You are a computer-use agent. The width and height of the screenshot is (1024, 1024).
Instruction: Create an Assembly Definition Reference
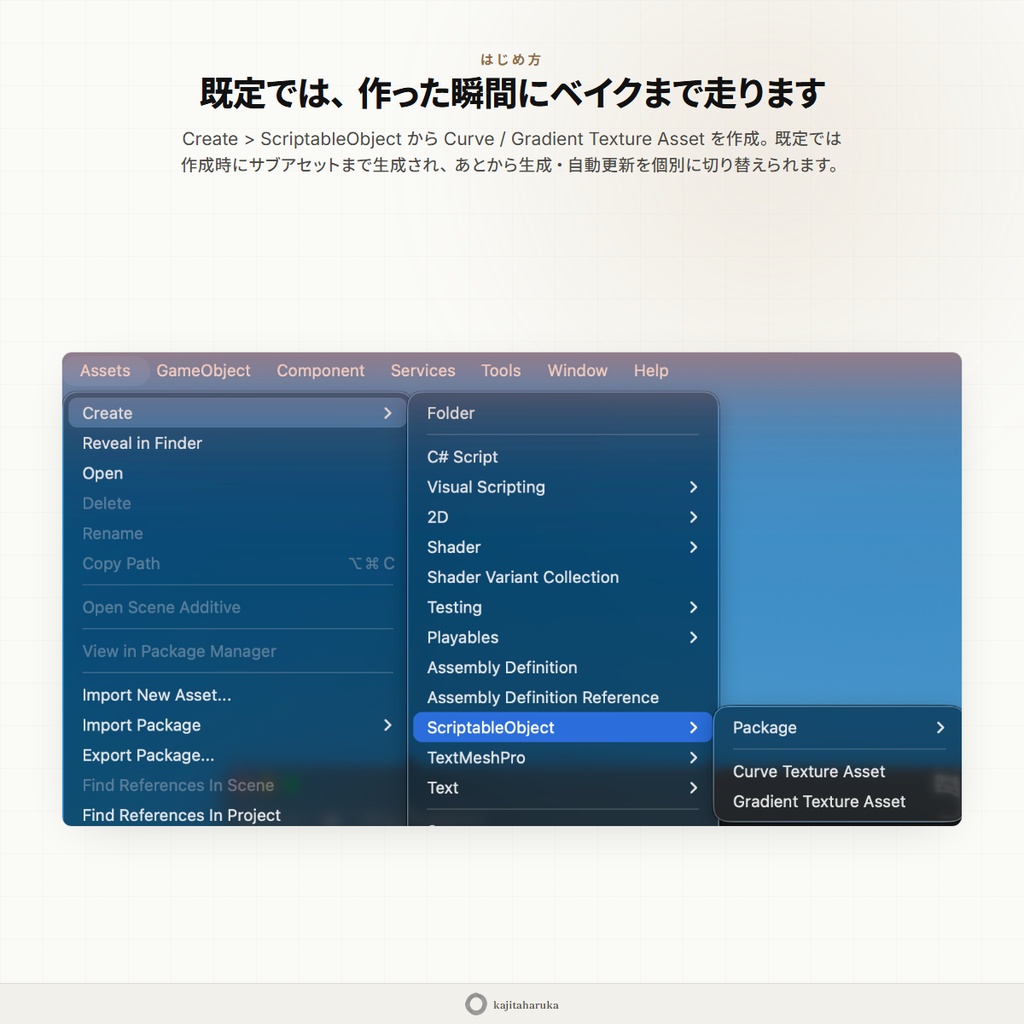(x=562, y=697)
